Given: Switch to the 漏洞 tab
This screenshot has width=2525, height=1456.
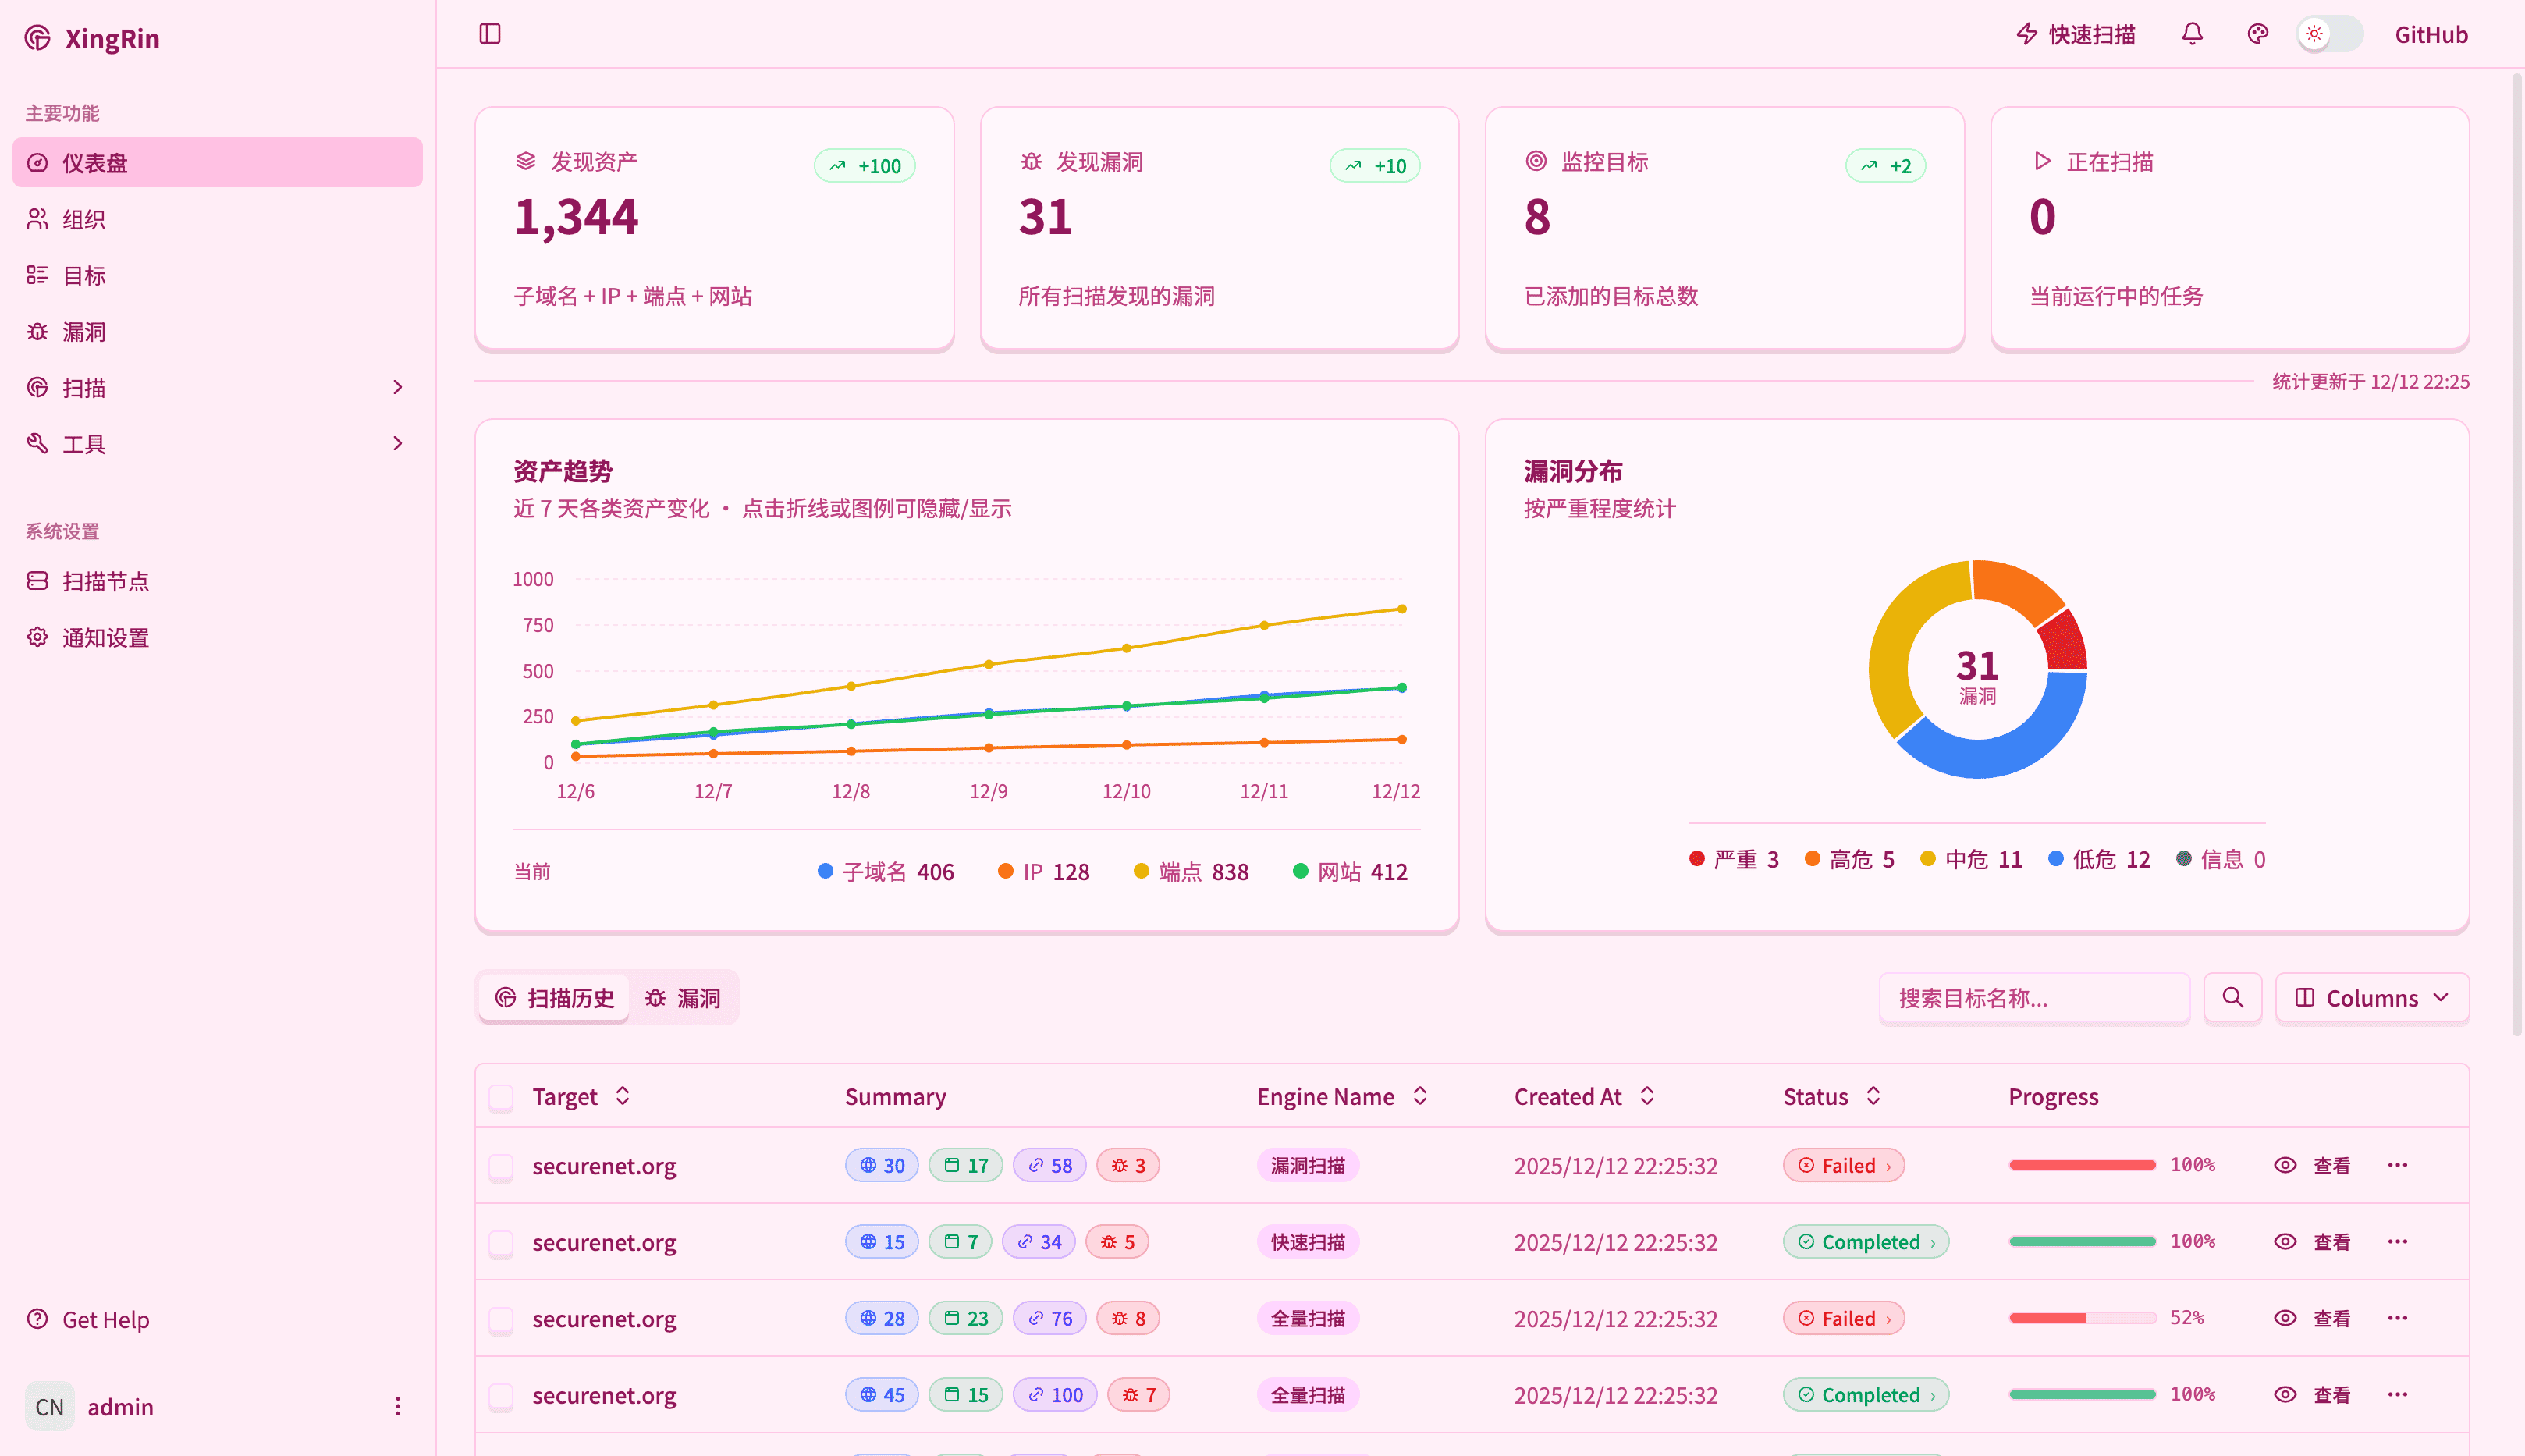Looking at the screenshot, I should (x=683, y=997).
